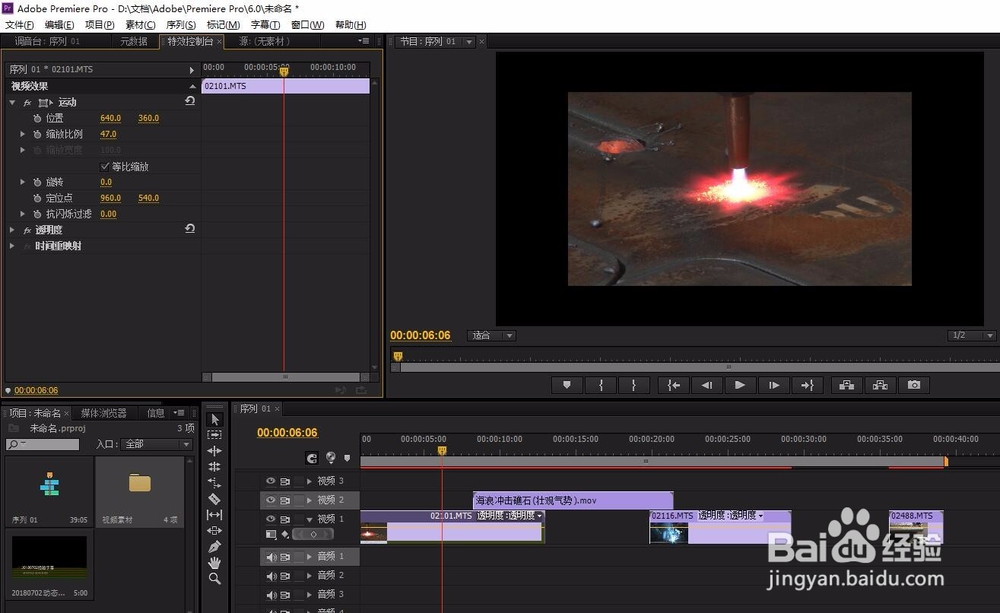This screenshot has width=1000, height=613.
Task: Reset the 透明度 effect
Action: point(189,228)
